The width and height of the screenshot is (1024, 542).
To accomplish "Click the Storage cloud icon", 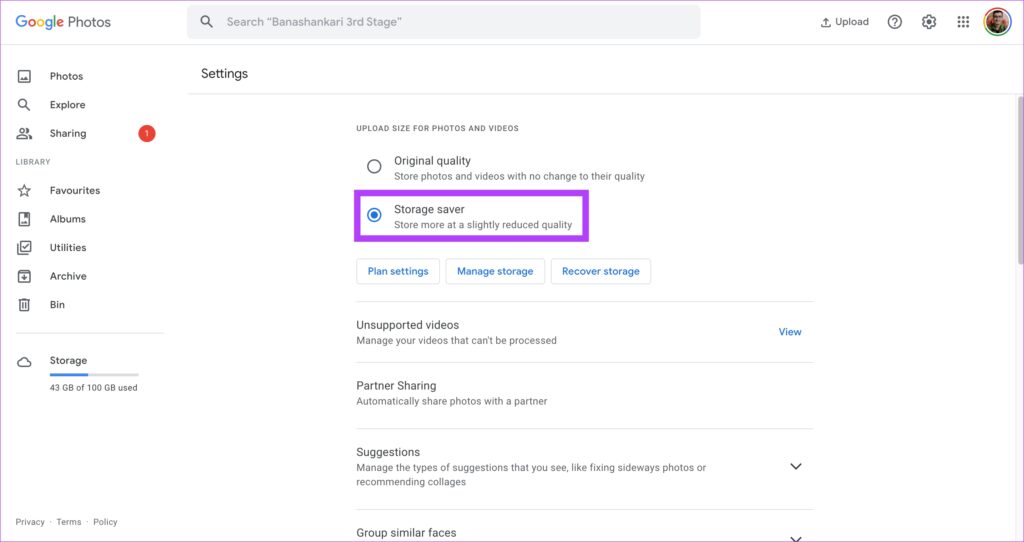I will click(x=24, y=362).
